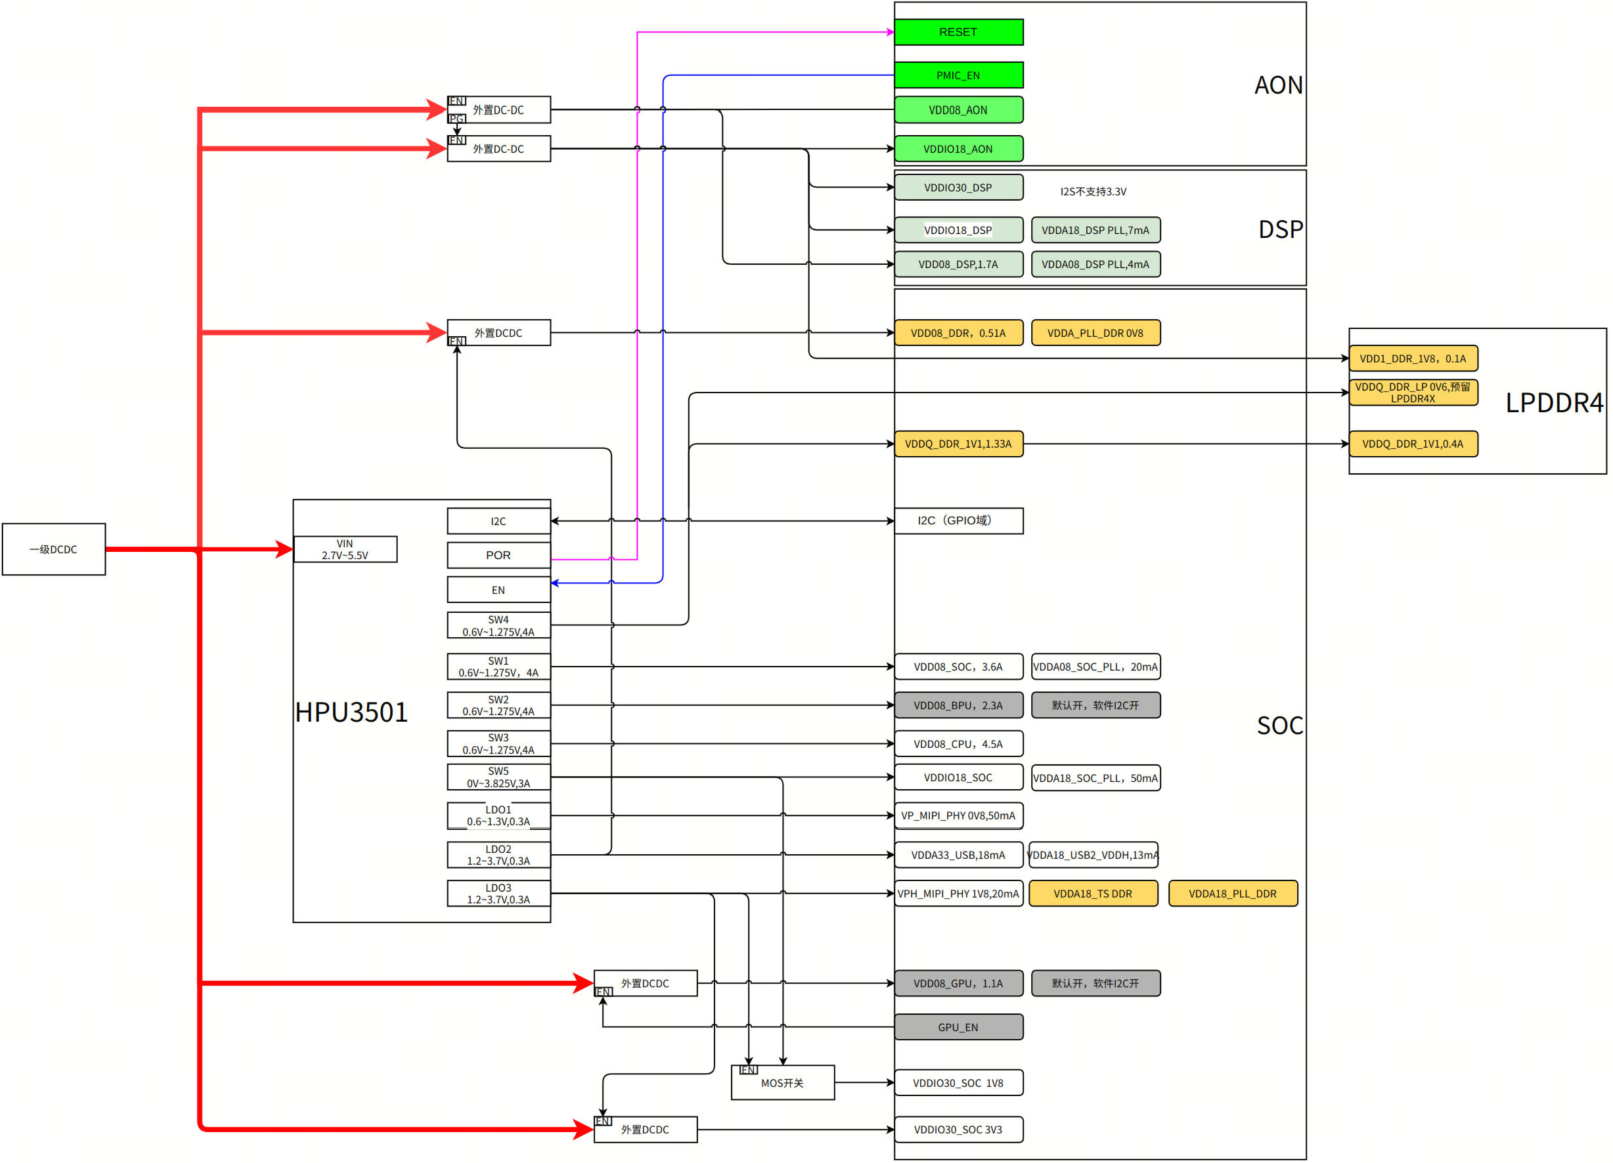Select the 一级DCDC source block

(x=53, y=549)
